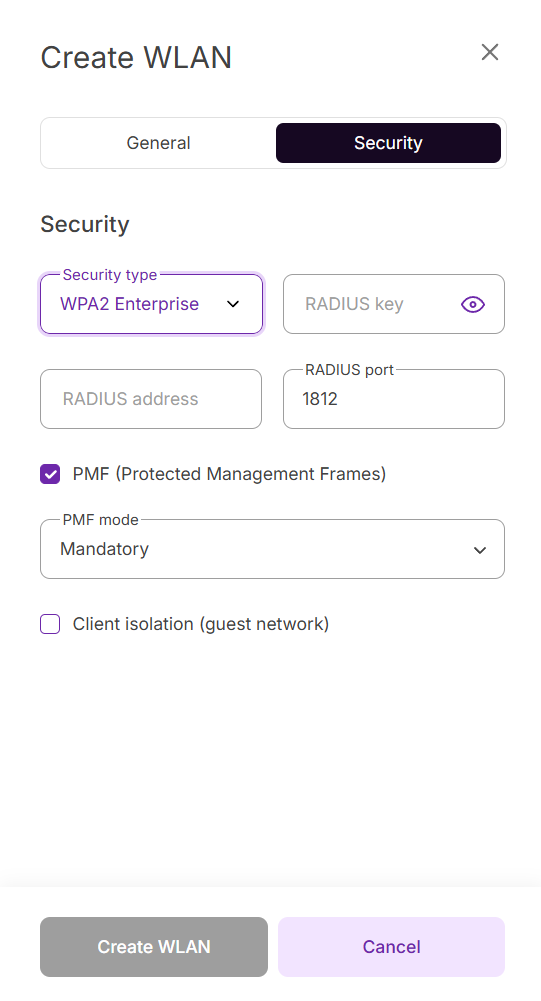Show the RADIUS key with eye icon

pyautogui.click(x=473, y=305)
